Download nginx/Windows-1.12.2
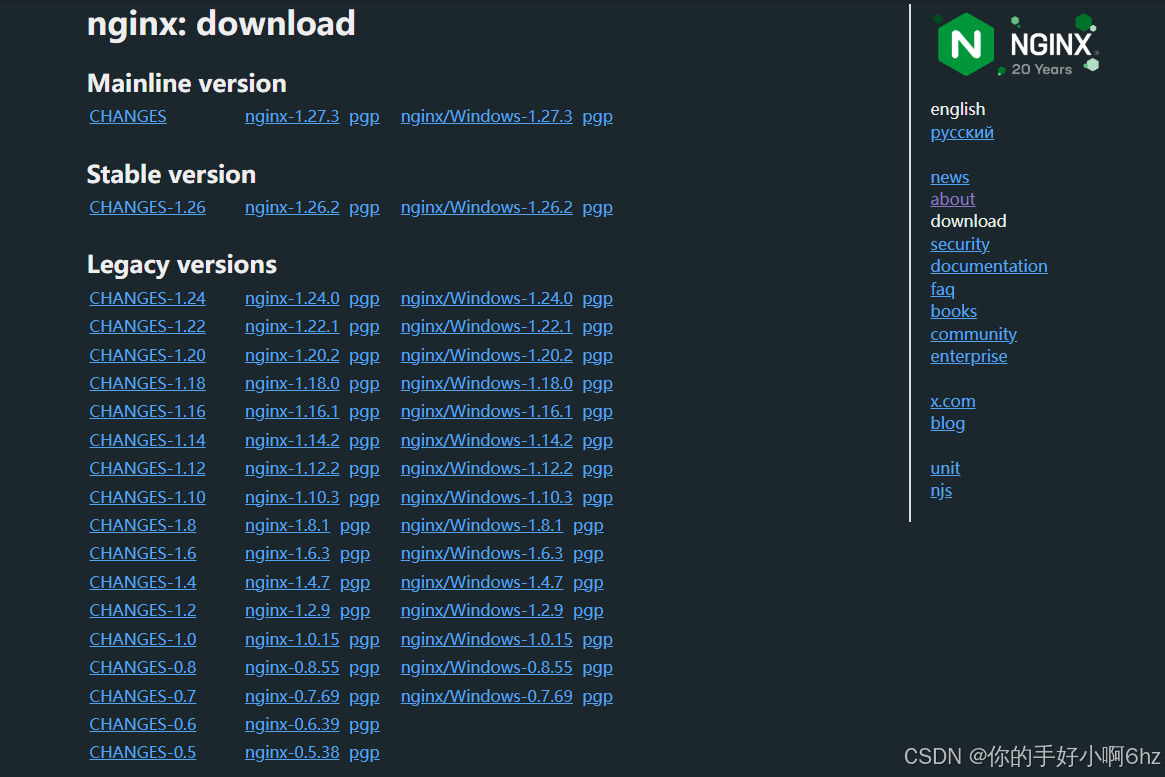Screen dimensions: 1165x777 point(487,469)
